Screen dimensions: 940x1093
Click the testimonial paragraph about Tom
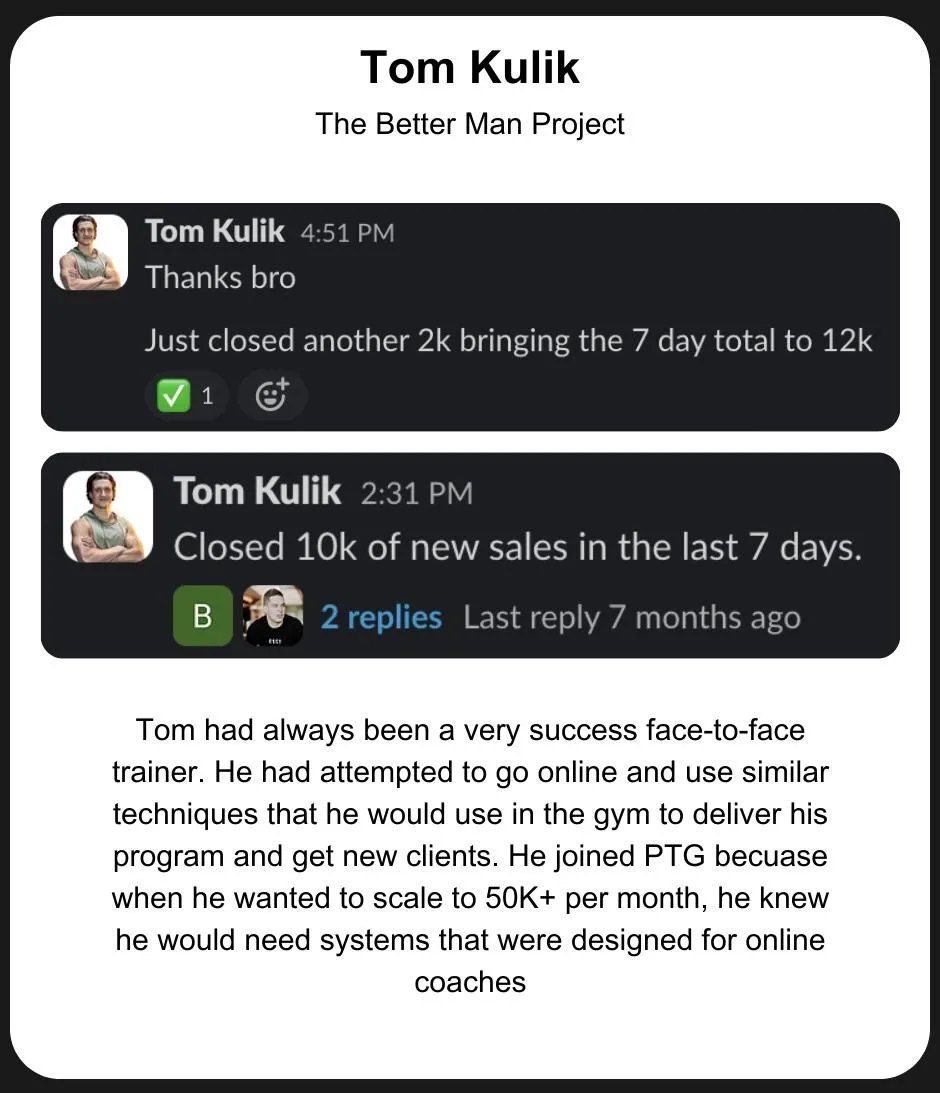point(470,856)
